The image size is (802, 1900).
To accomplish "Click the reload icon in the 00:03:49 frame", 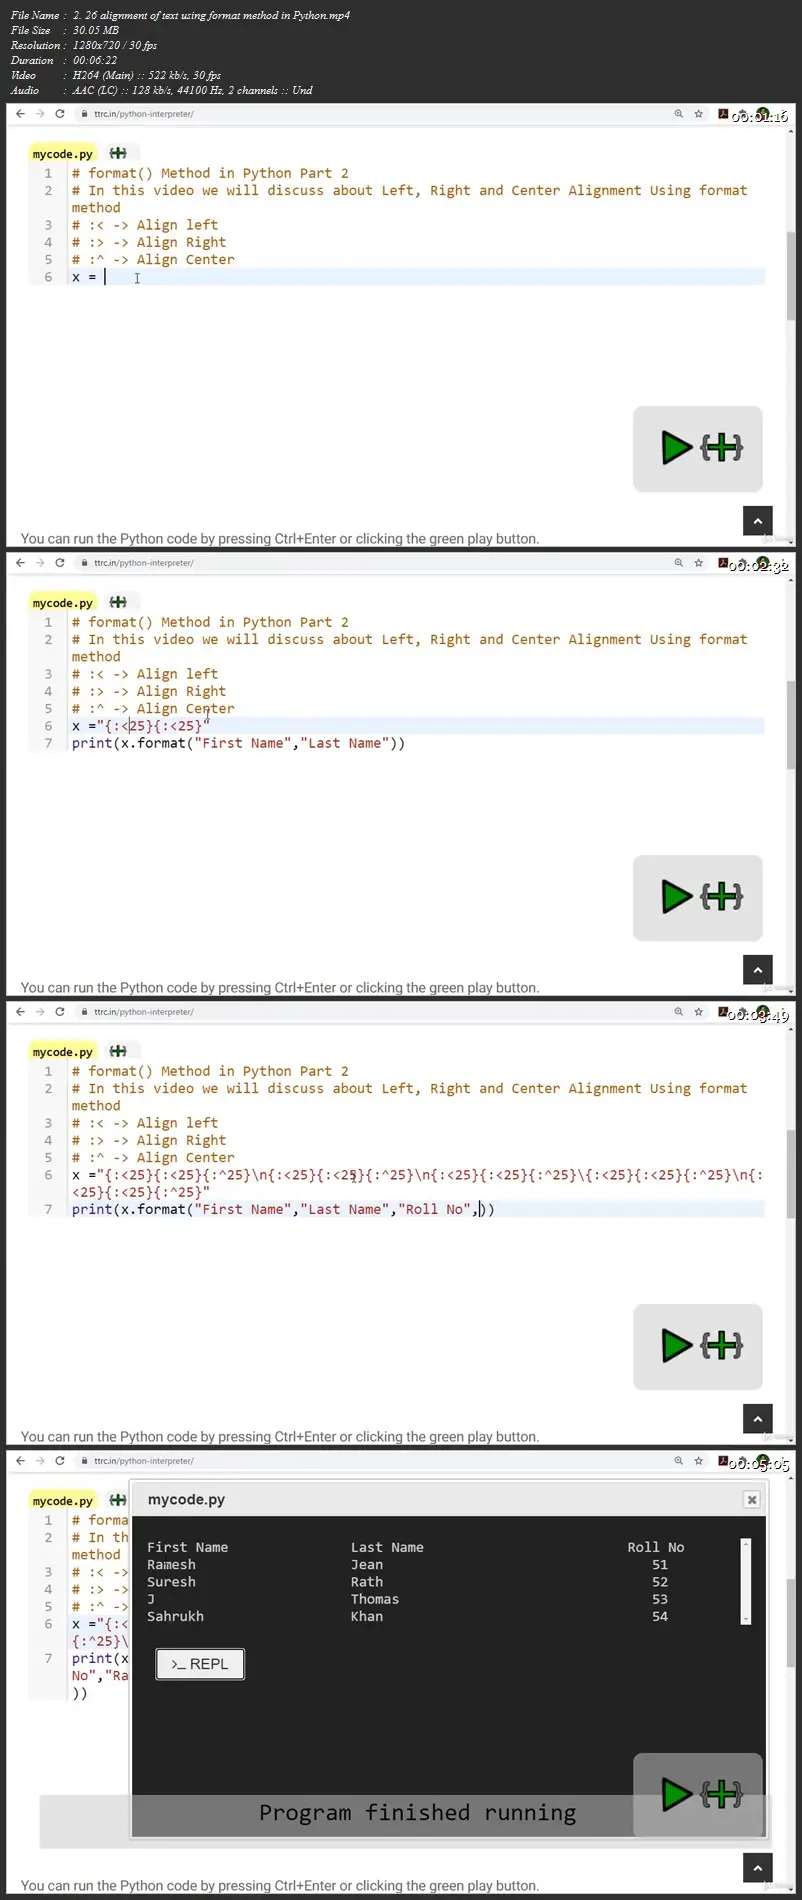I will point(60,1012).
